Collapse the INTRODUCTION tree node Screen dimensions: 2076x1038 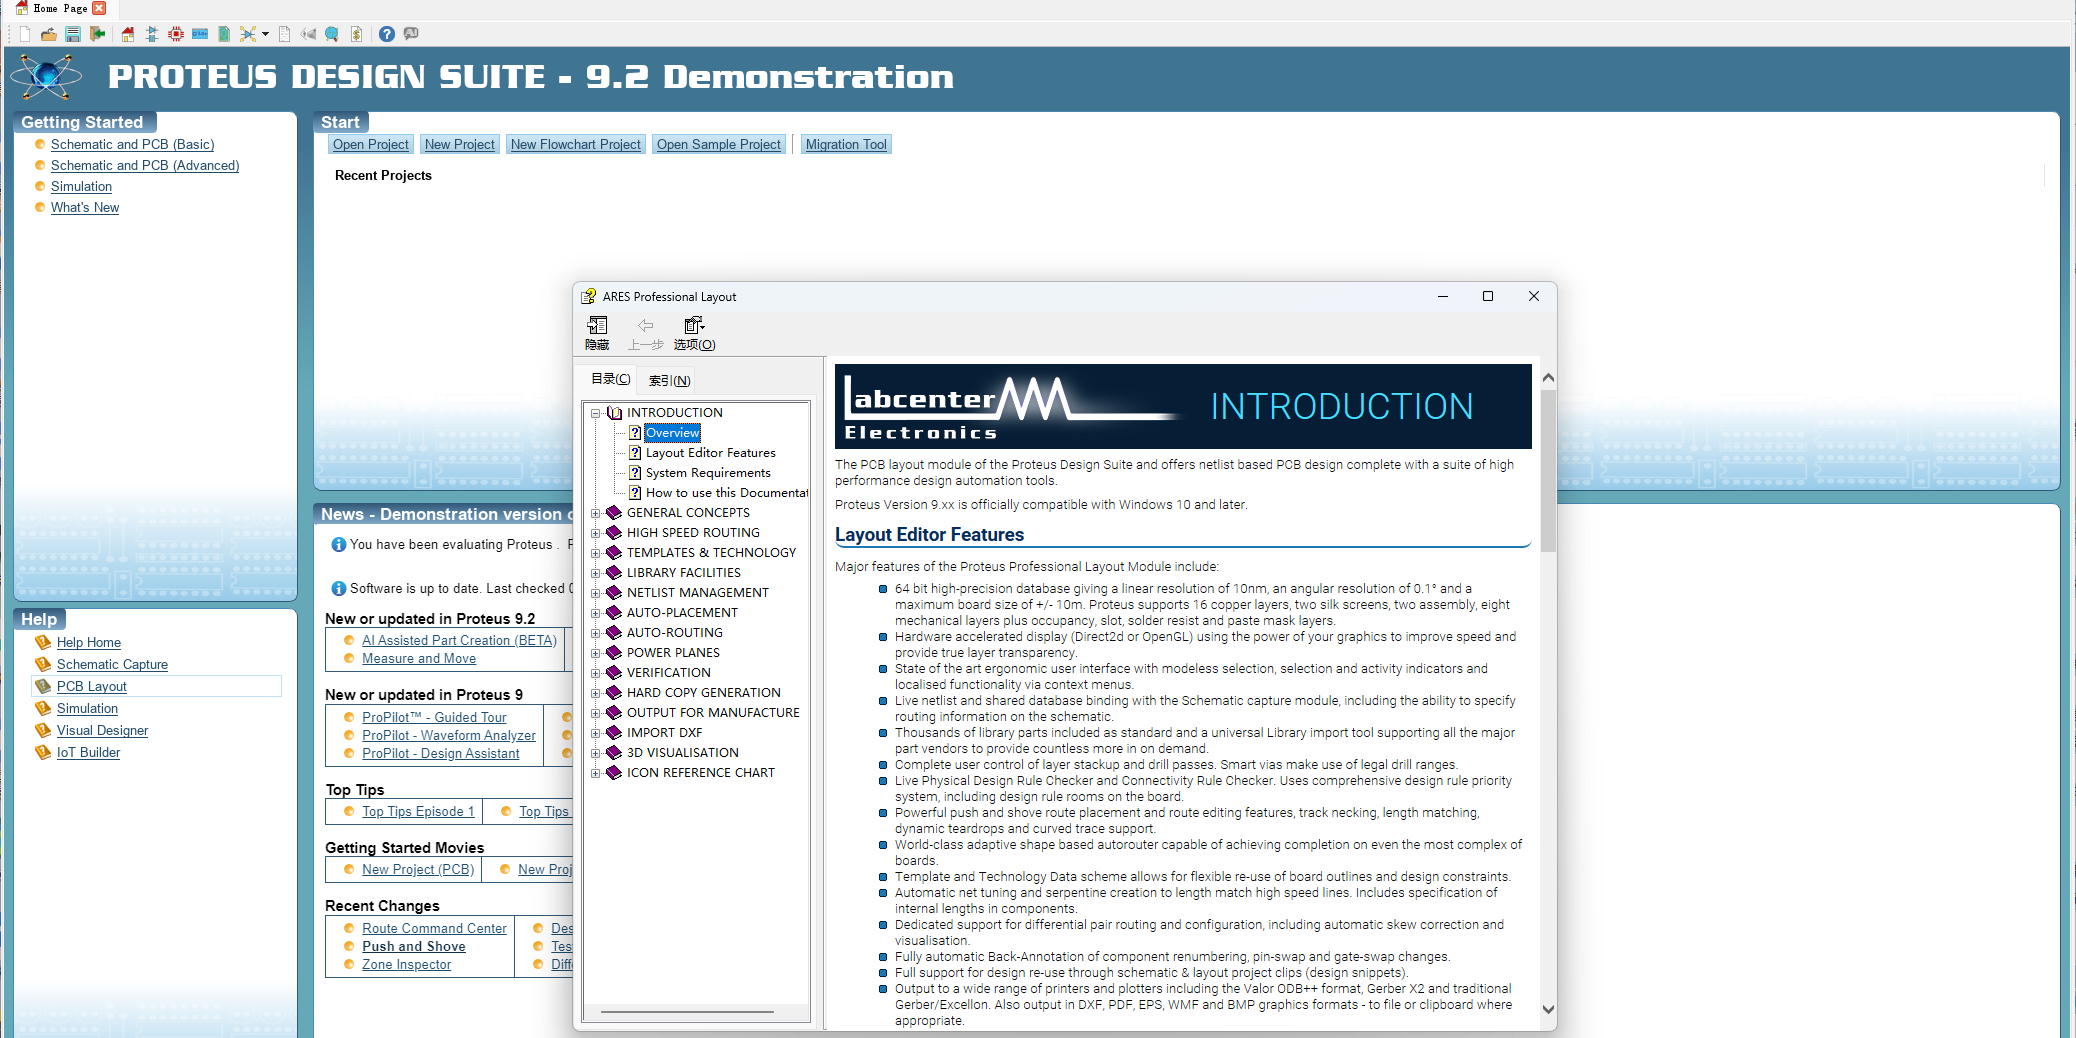(596, 413)
